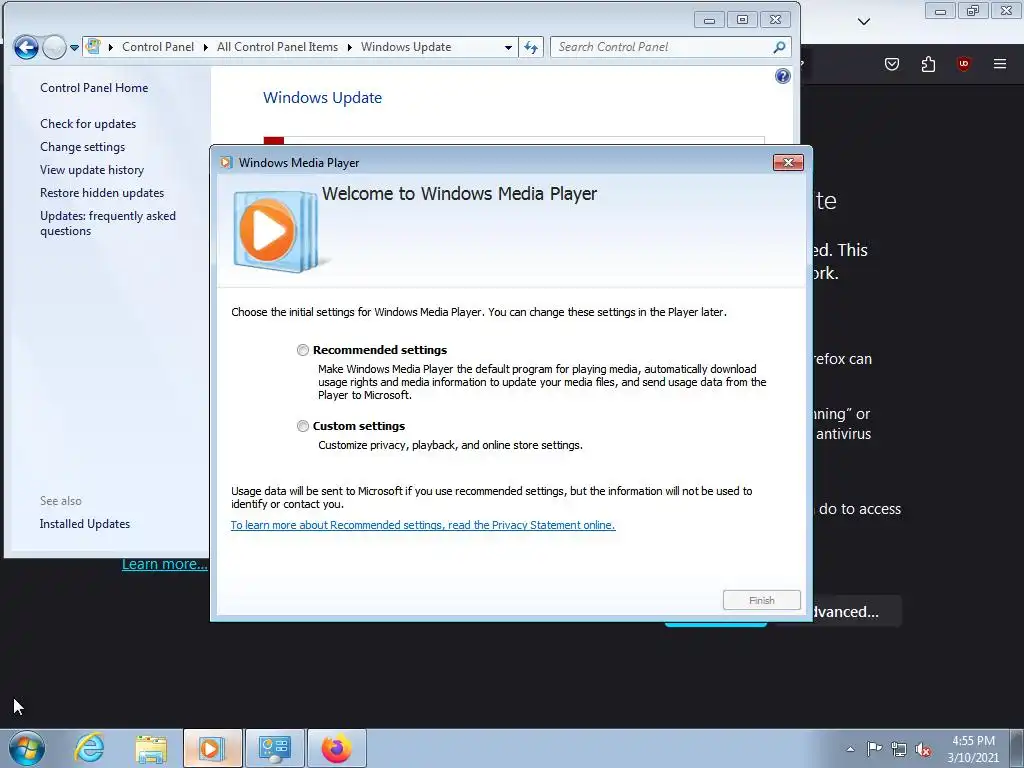This screenshot has width=1024, height=768.
Task: Open Firefox Pocket icon
Action: [x=891, y=64]
